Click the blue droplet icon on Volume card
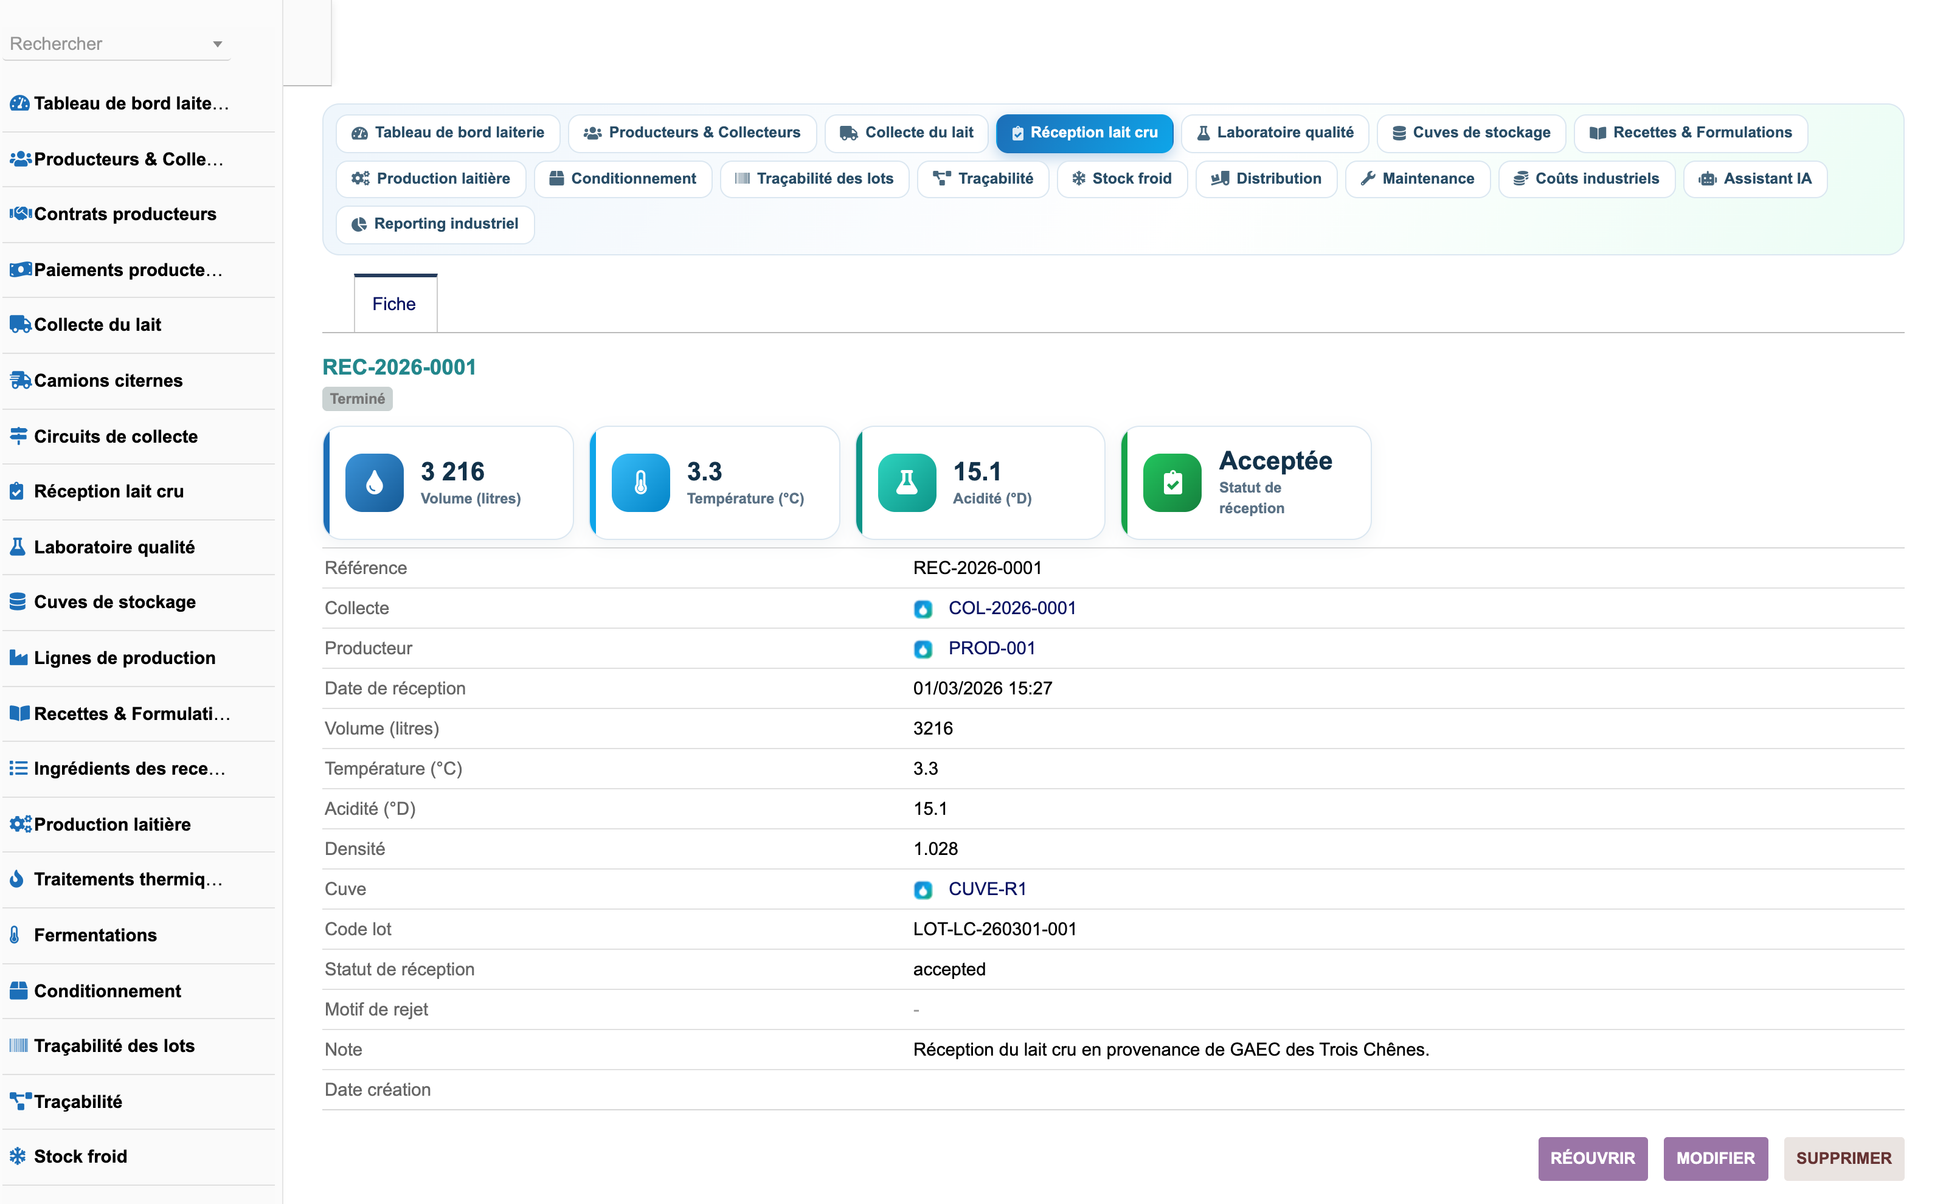 [x=374, y=483]
